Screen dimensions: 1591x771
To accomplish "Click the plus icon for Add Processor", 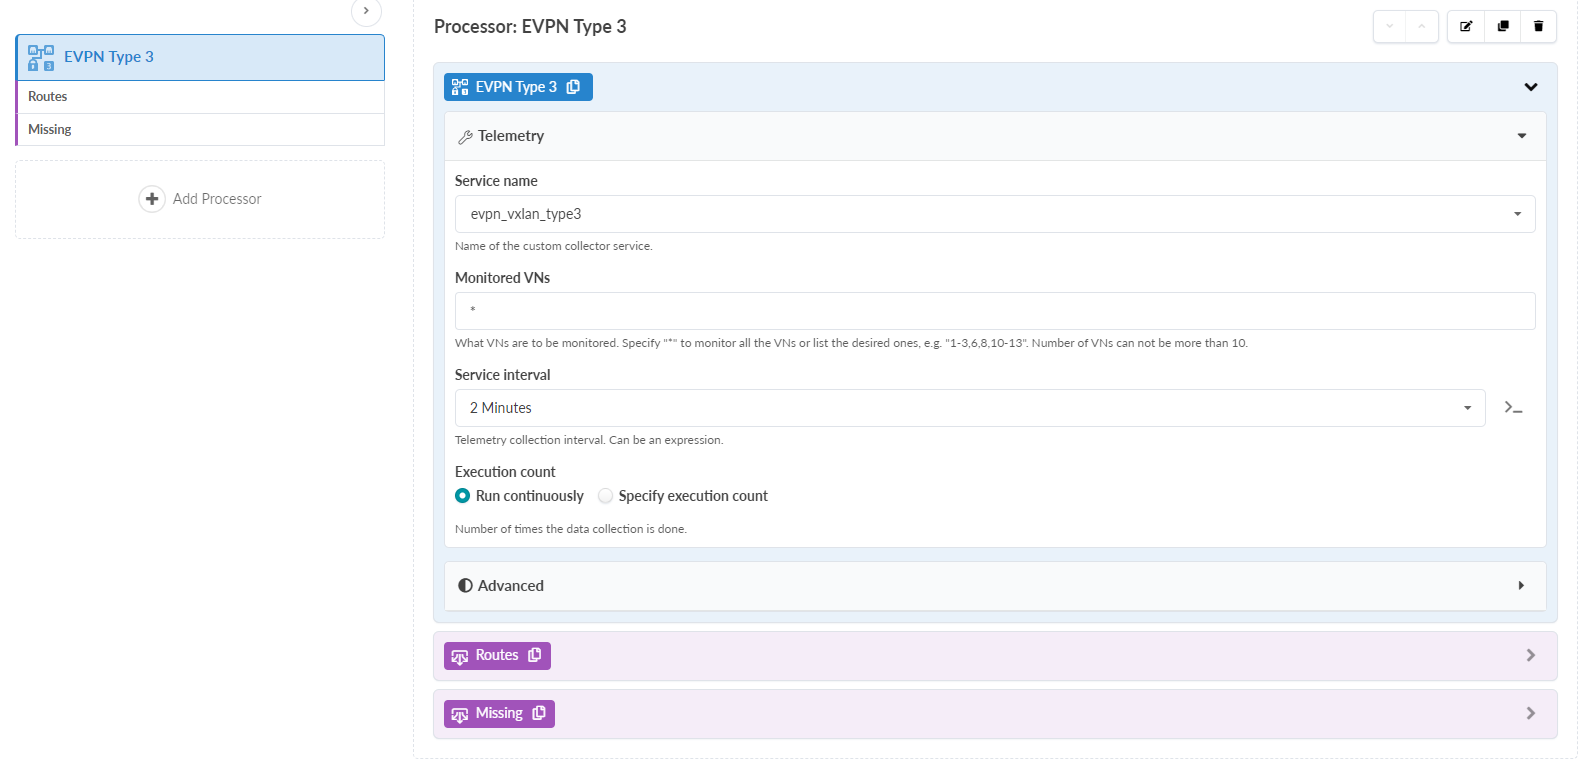I will (152, 199).
